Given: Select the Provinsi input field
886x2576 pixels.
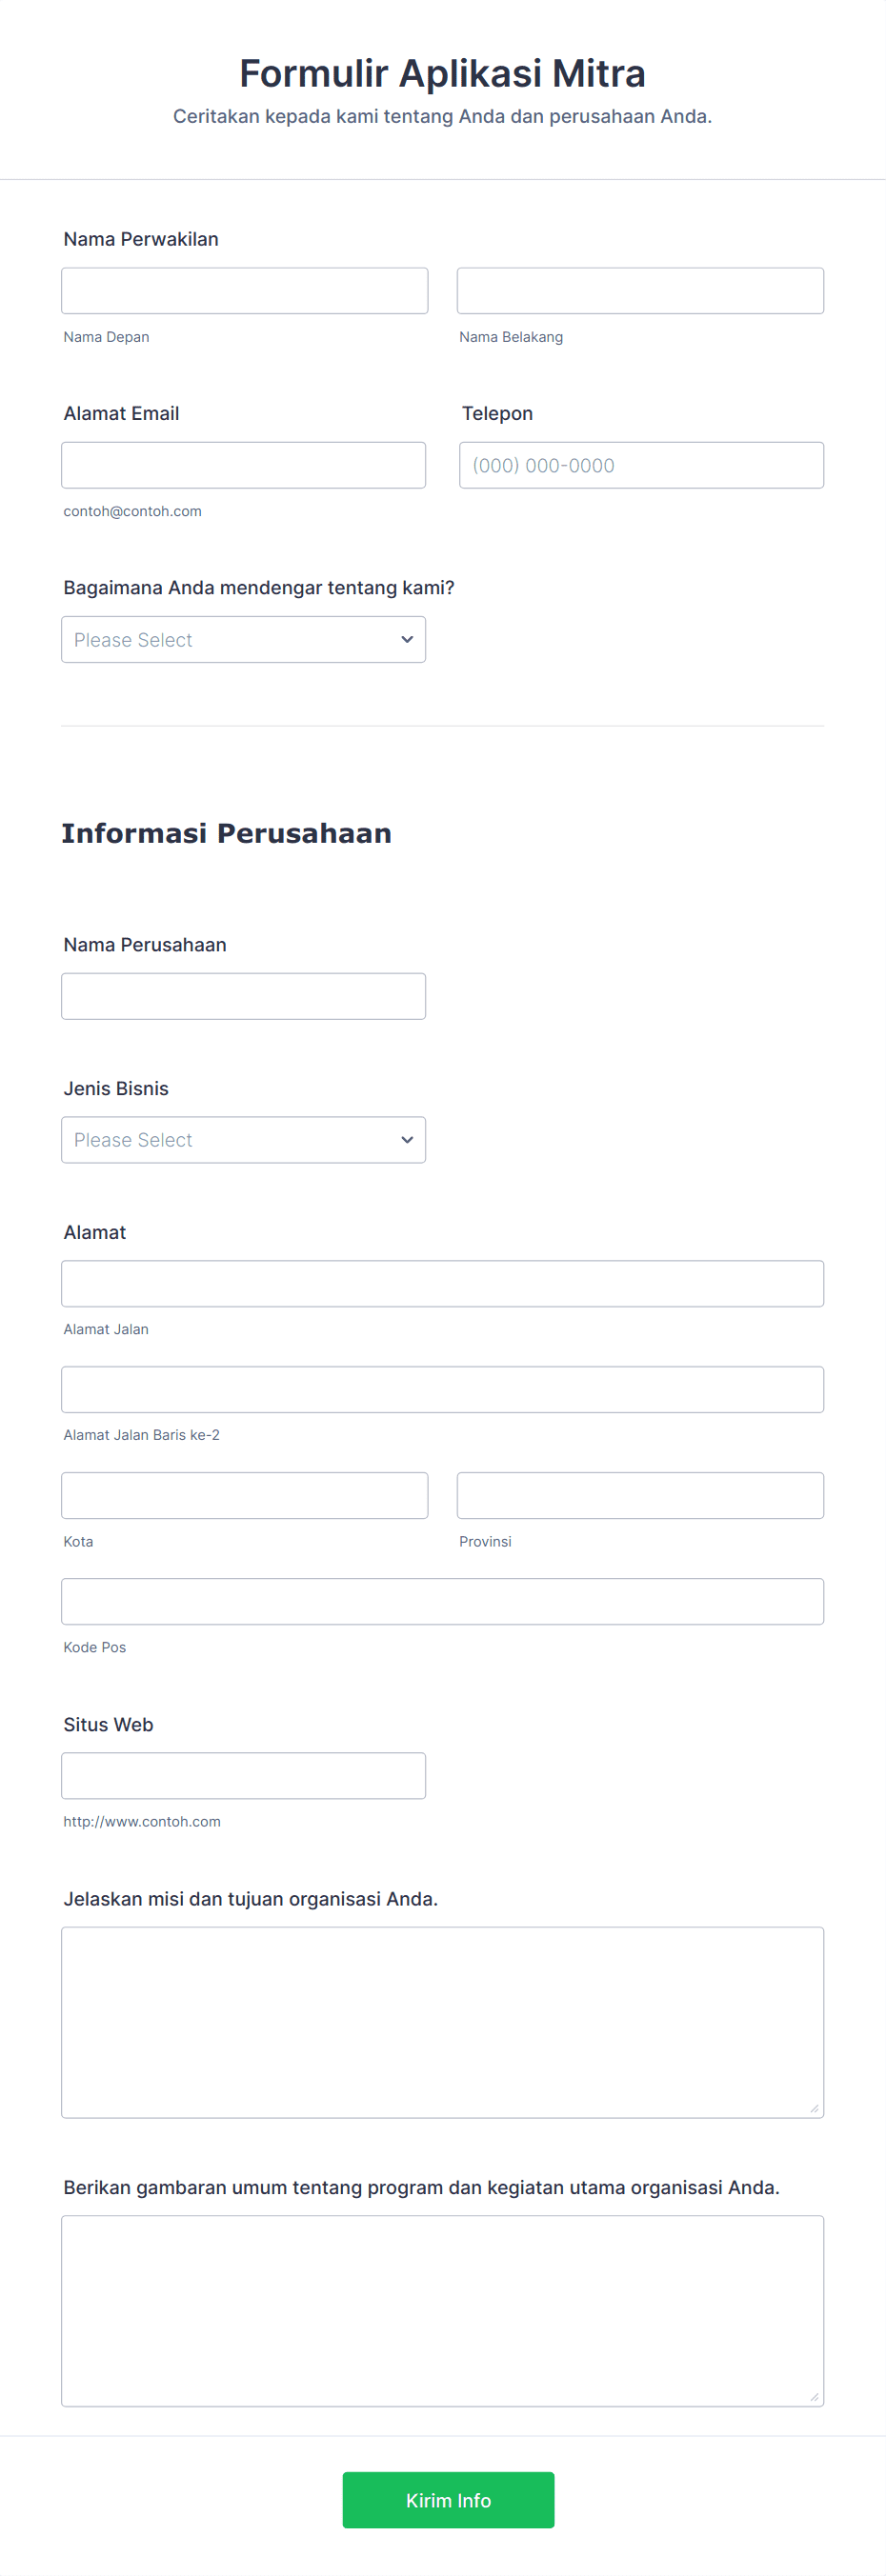Looking at the screenshot, I should (x=639, y=1495).
